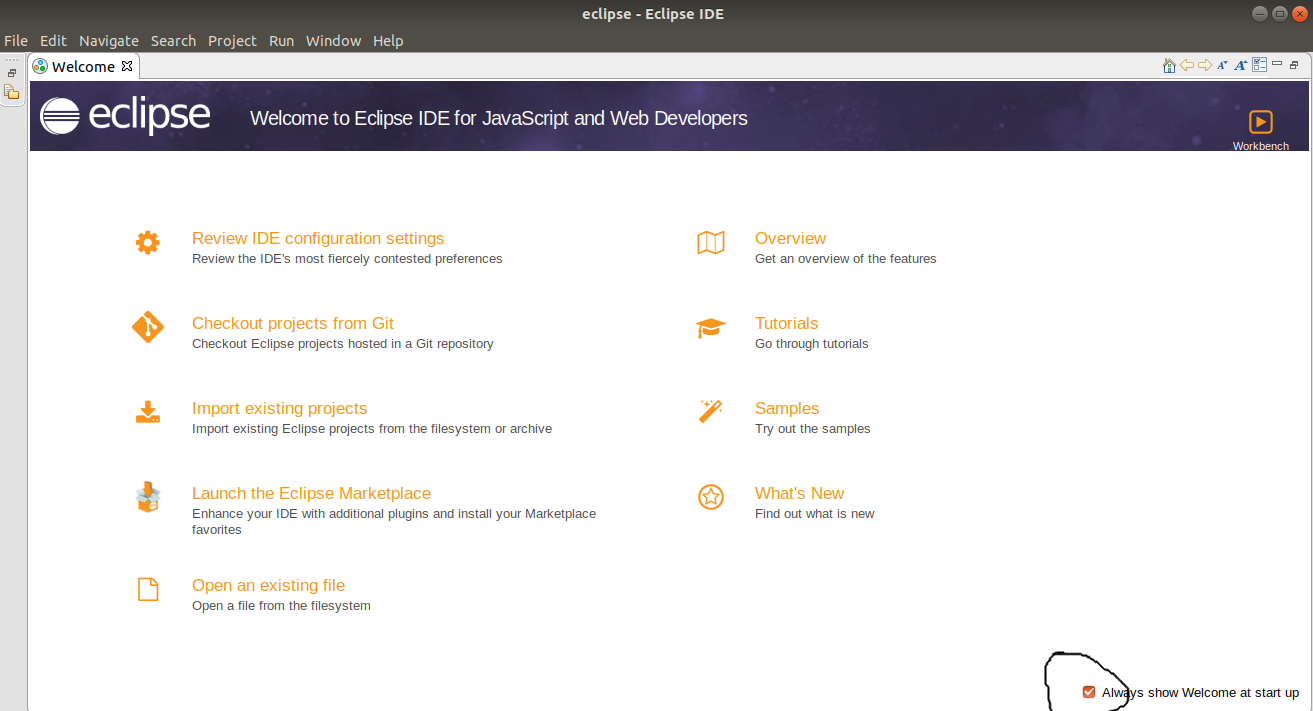
Task: Click the Eclipse logo in the banner
Action: click(x=125, y=116)
